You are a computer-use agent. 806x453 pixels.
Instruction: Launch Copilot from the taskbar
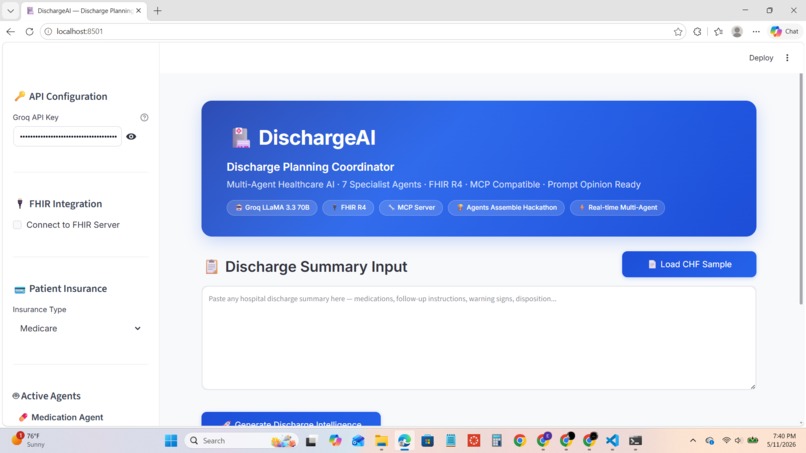click(335, 441)
